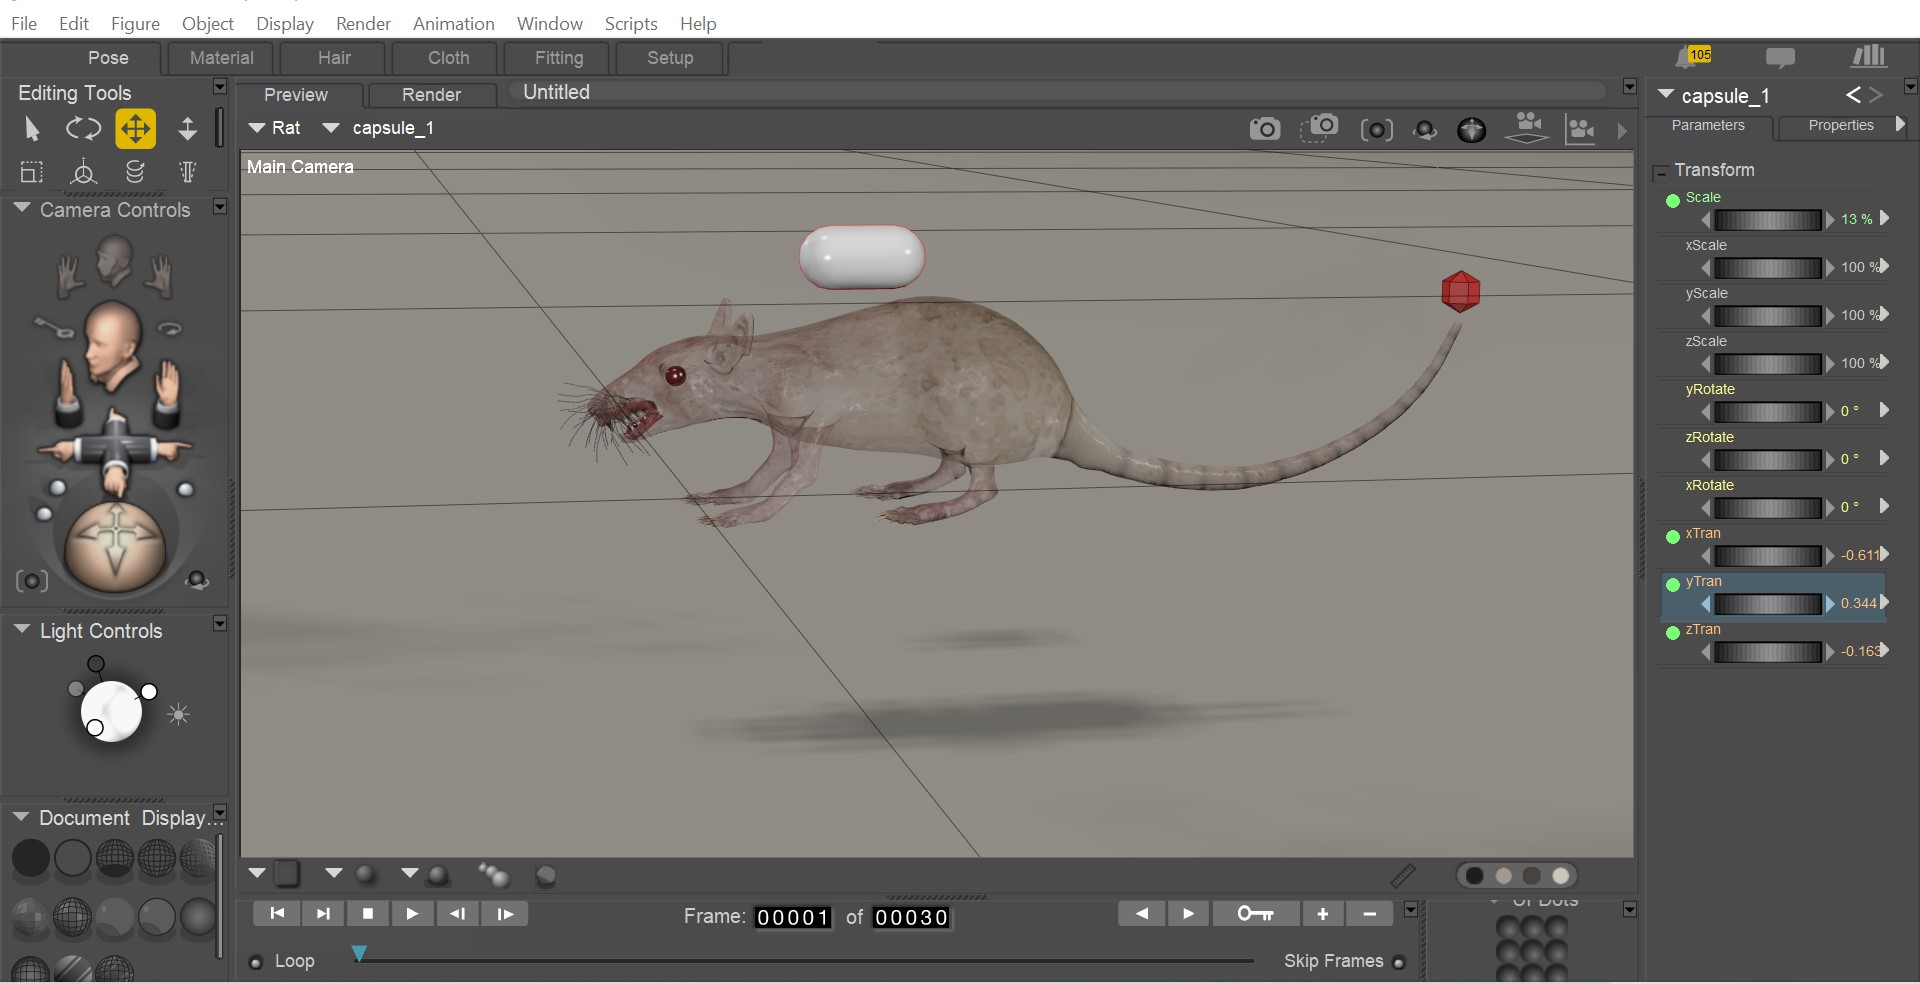This screenshot has height=984, width=1920.
Task: Switch to the Render viewport tab
Action: 431,94
